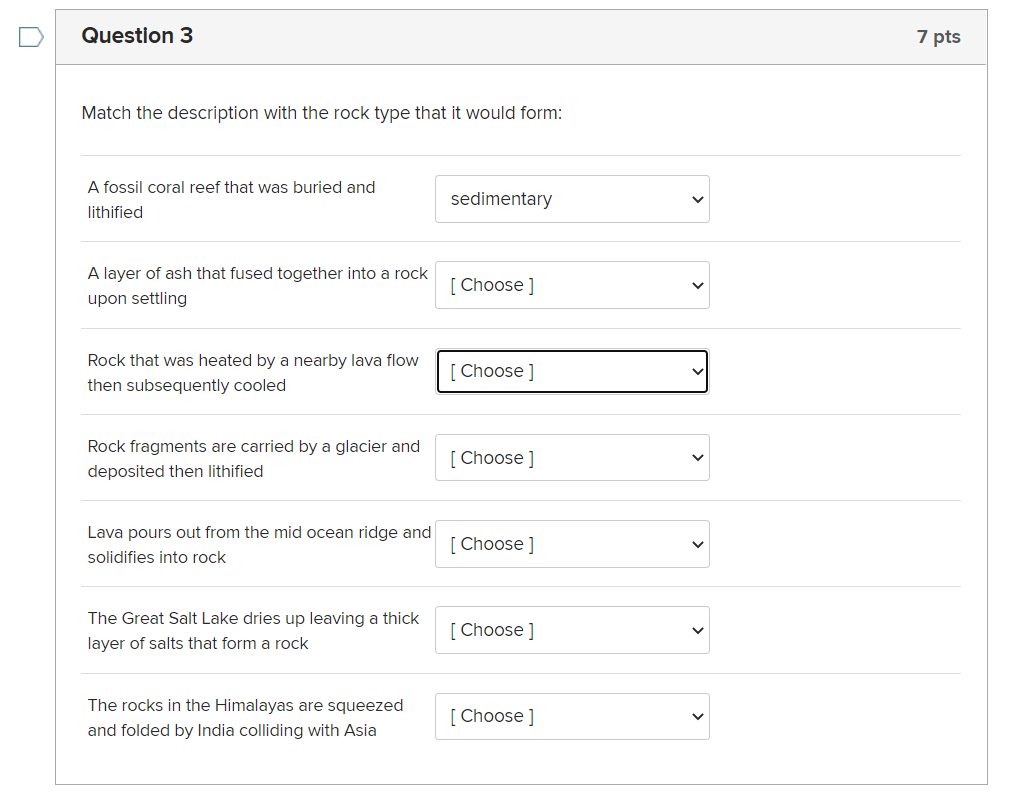Click 'The Great Salt Lake dries up' text
Screen dimensions: 1024x795
(253, 630)
